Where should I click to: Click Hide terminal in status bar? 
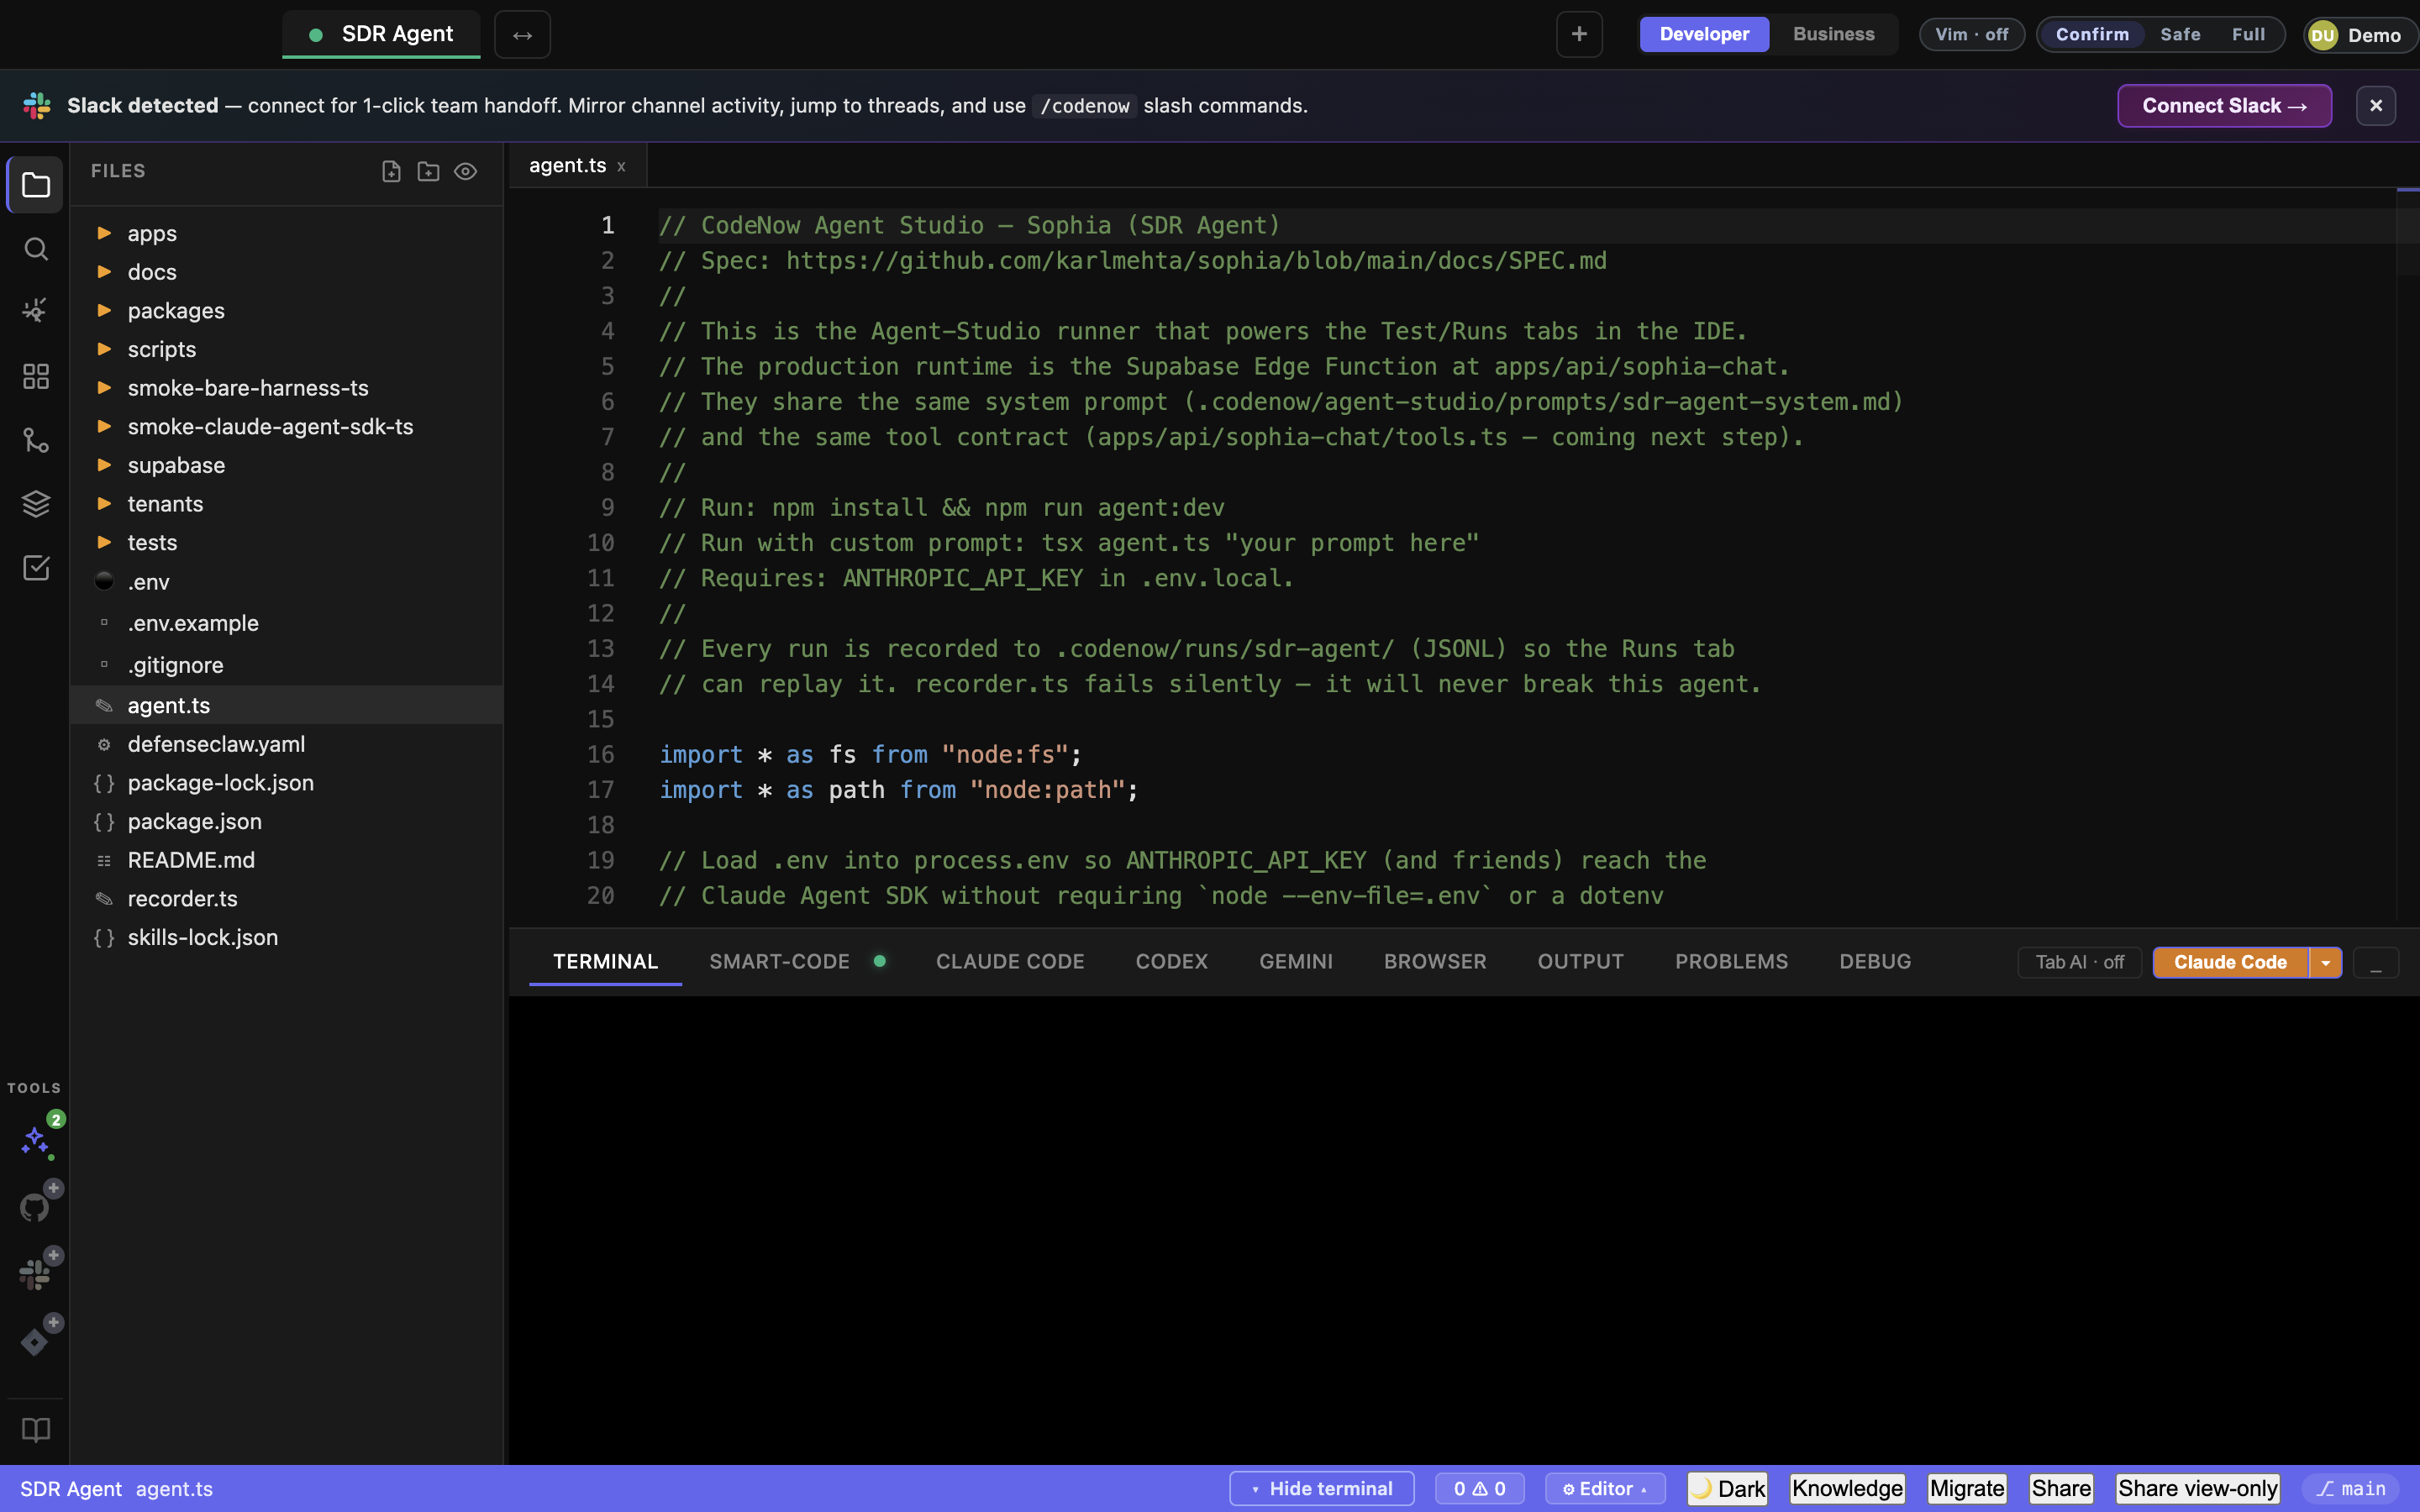click(1321, 1489)
